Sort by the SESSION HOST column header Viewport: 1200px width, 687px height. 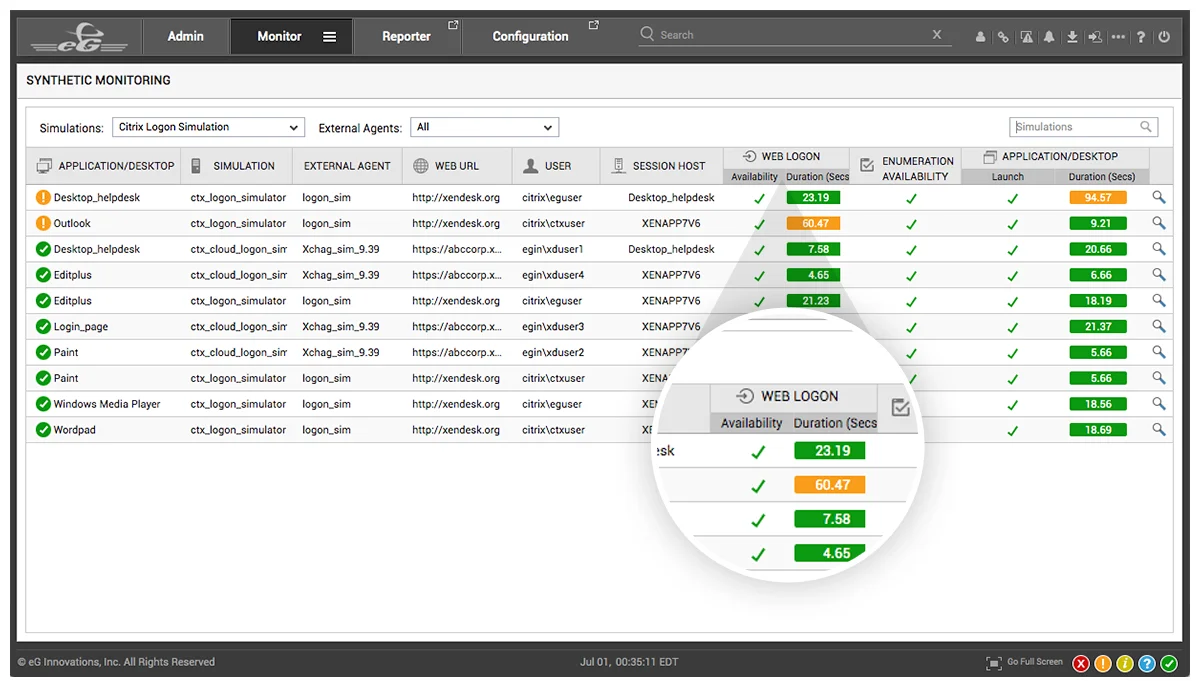662,166
